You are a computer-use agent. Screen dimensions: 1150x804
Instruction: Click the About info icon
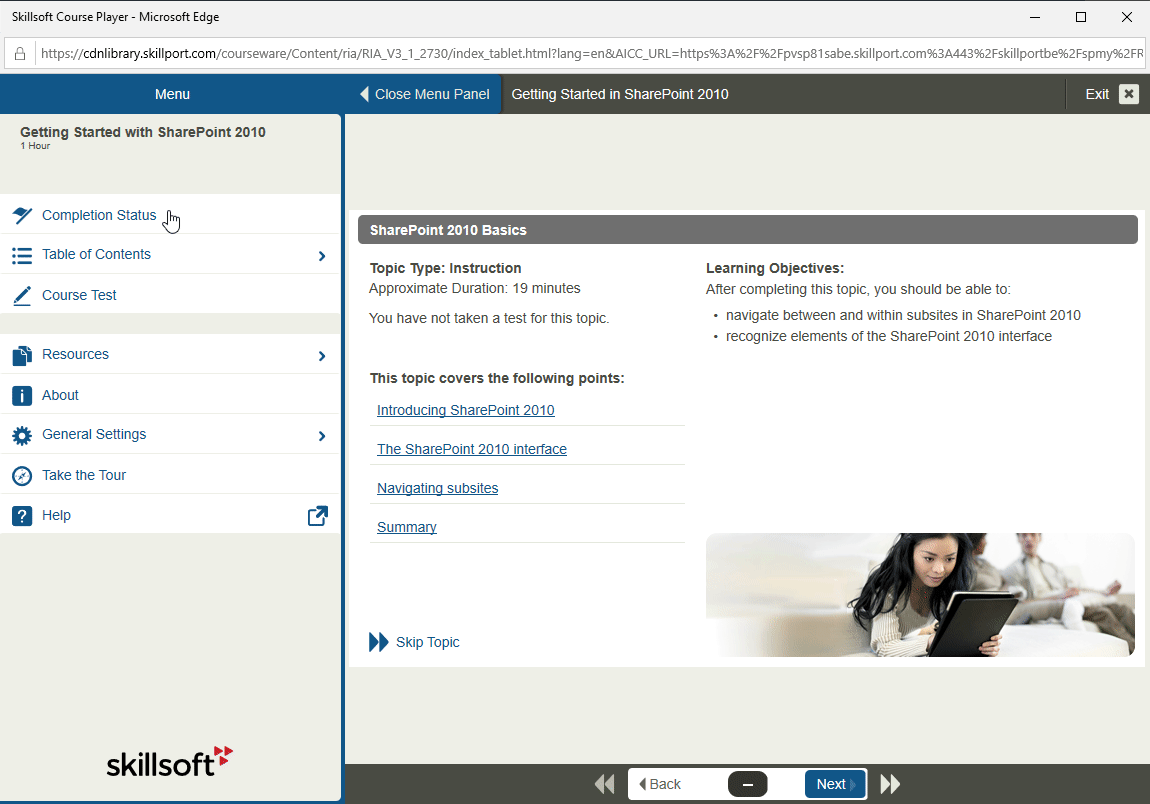click(x=22, y=396)
